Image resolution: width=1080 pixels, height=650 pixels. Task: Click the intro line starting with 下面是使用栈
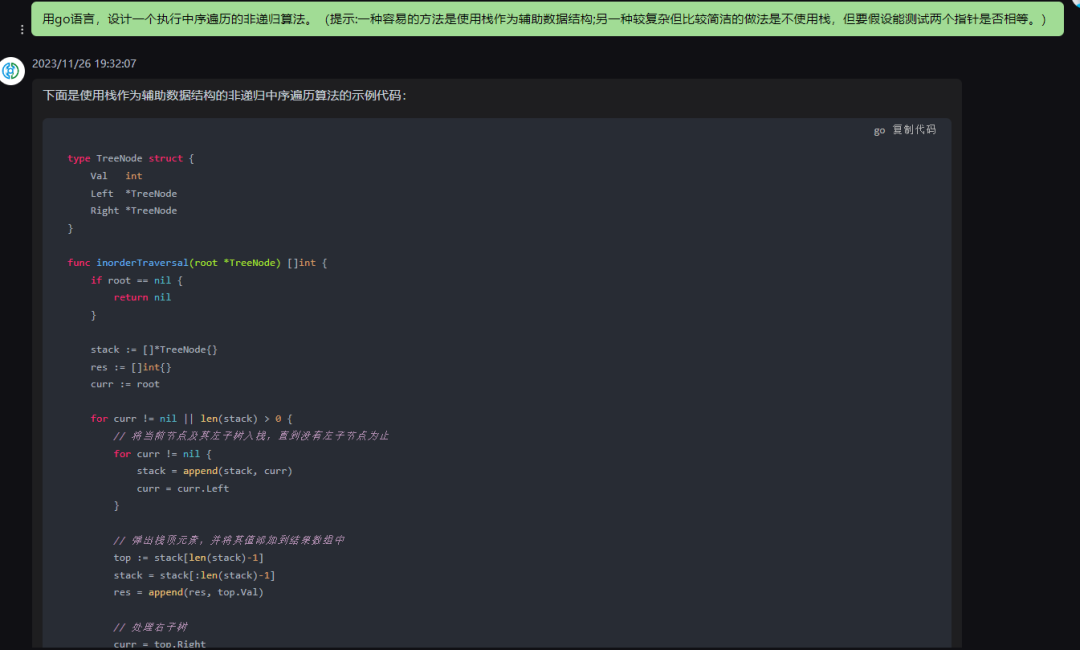pos(225,95)
